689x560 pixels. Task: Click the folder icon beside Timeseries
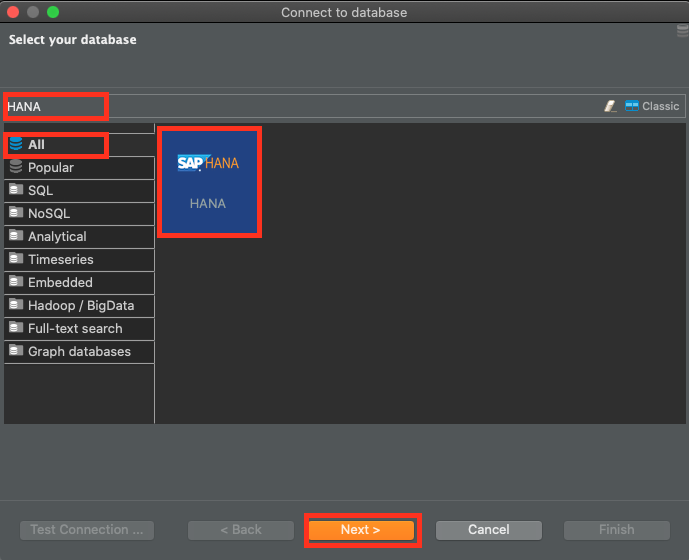point(16,258)
